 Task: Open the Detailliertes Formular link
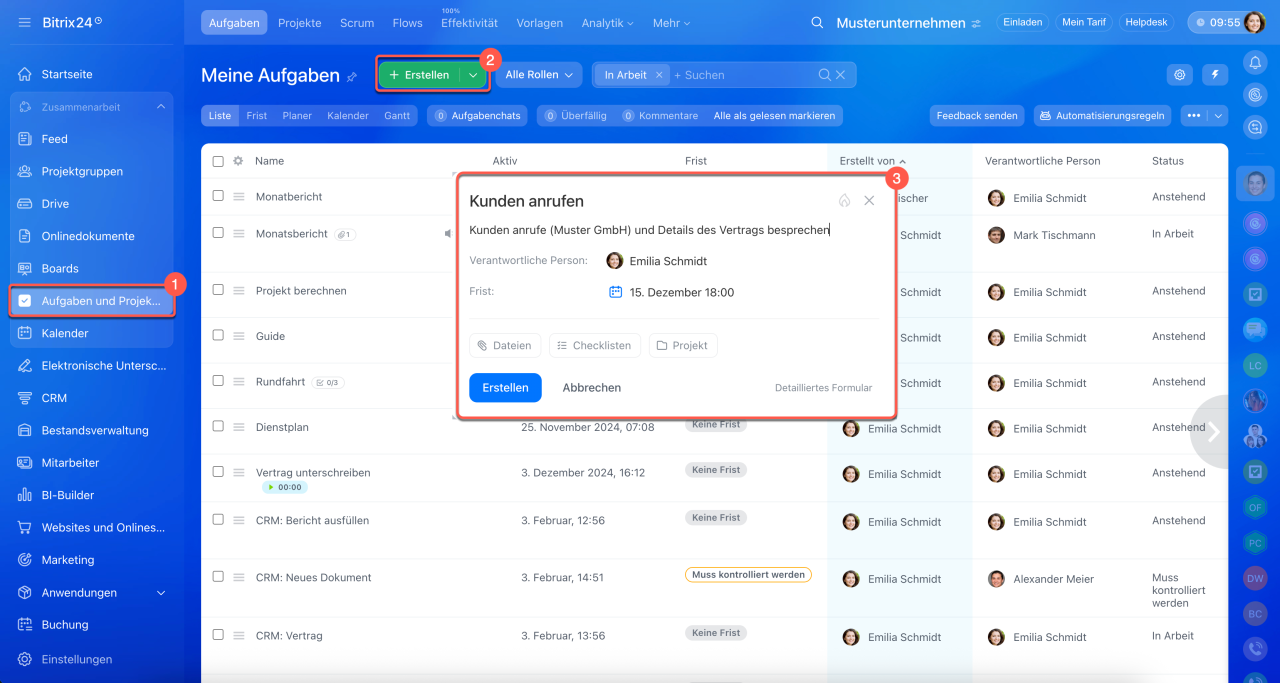(x=823, y=388)
